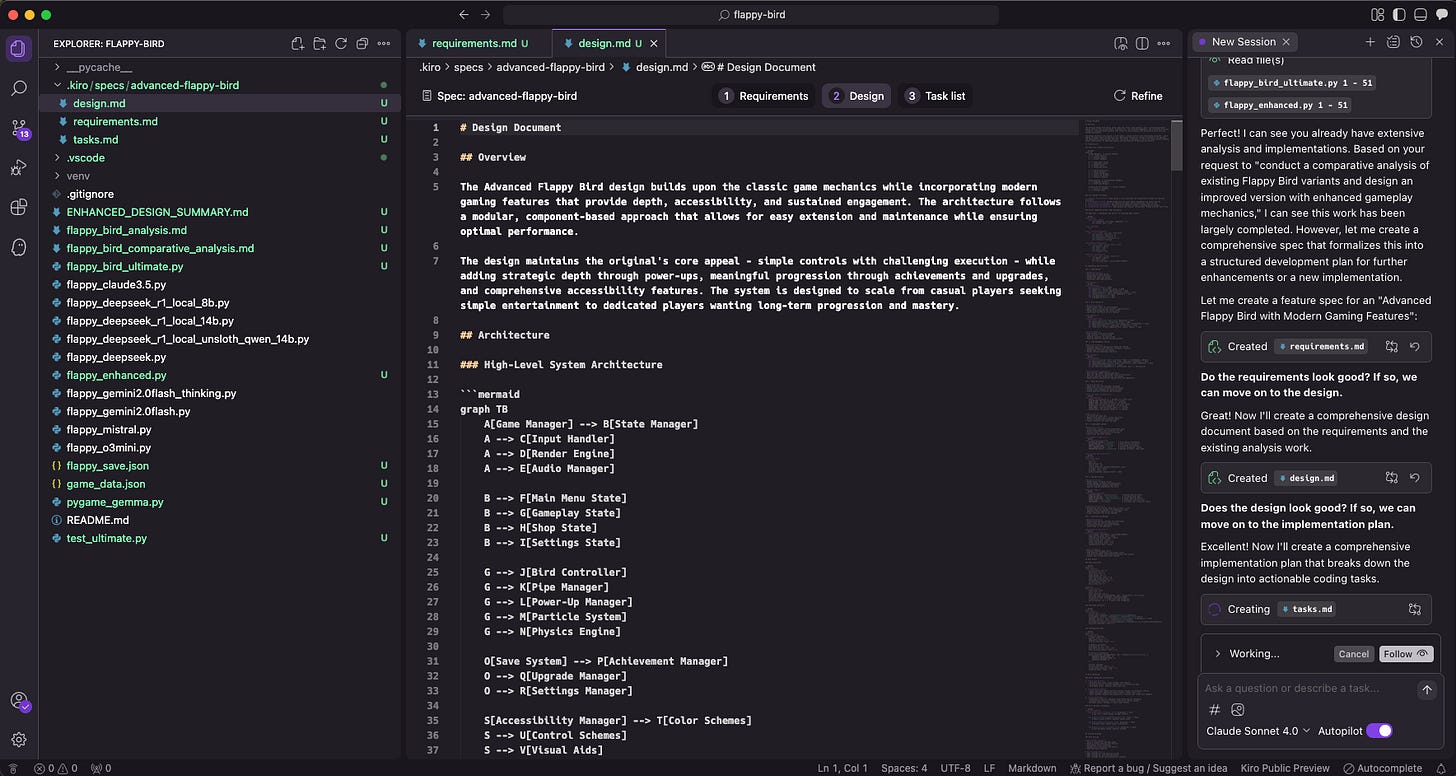The height and width of the screenshot is (776, 1456).
Task: Follow the agent's working progress
Action: point(1406,654)
